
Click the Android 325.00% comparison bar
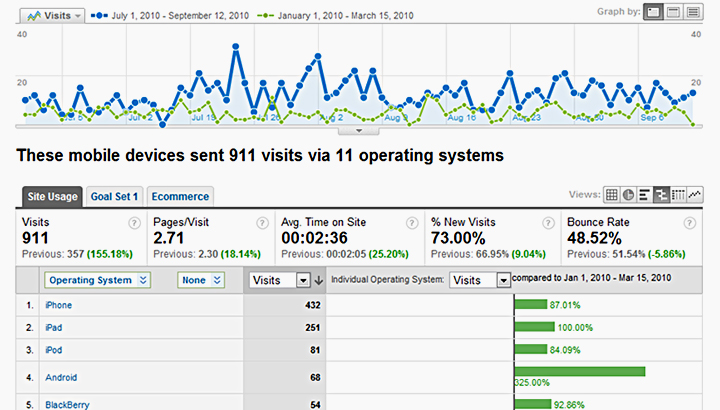(x=580, y=371)
